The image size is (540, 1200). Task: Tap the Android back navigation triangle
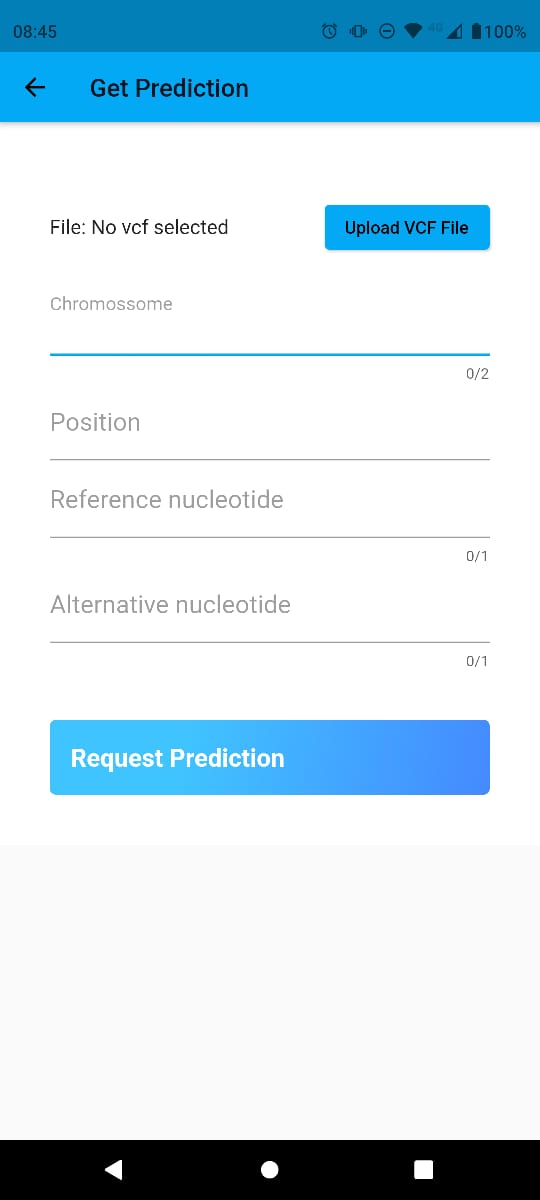tap(114, 1169)
